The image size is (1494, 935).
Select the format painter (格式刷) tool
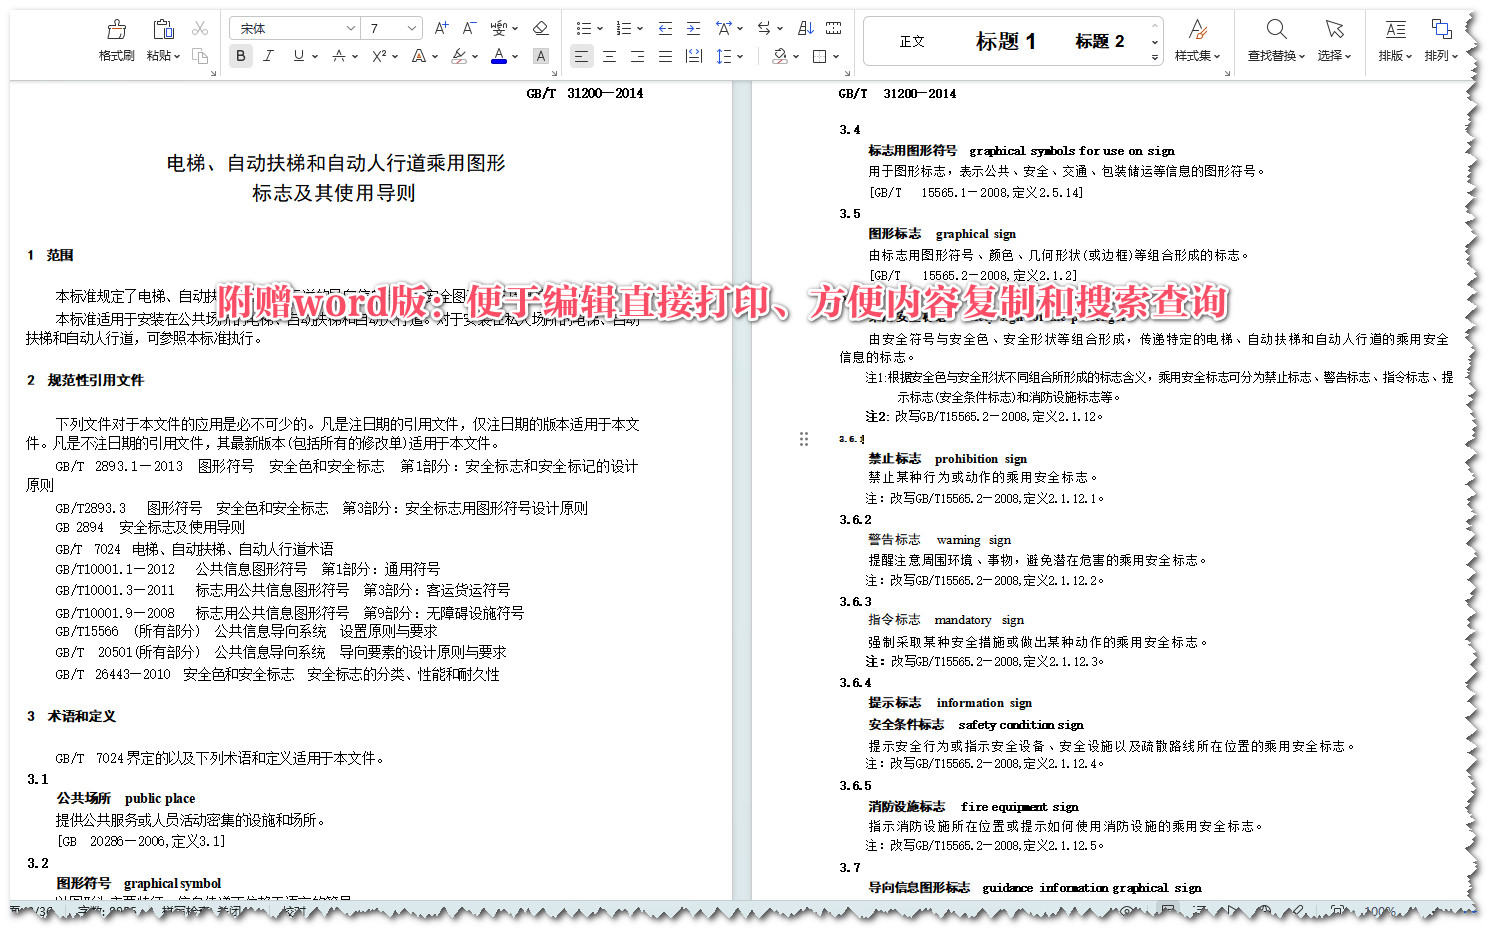115,40
